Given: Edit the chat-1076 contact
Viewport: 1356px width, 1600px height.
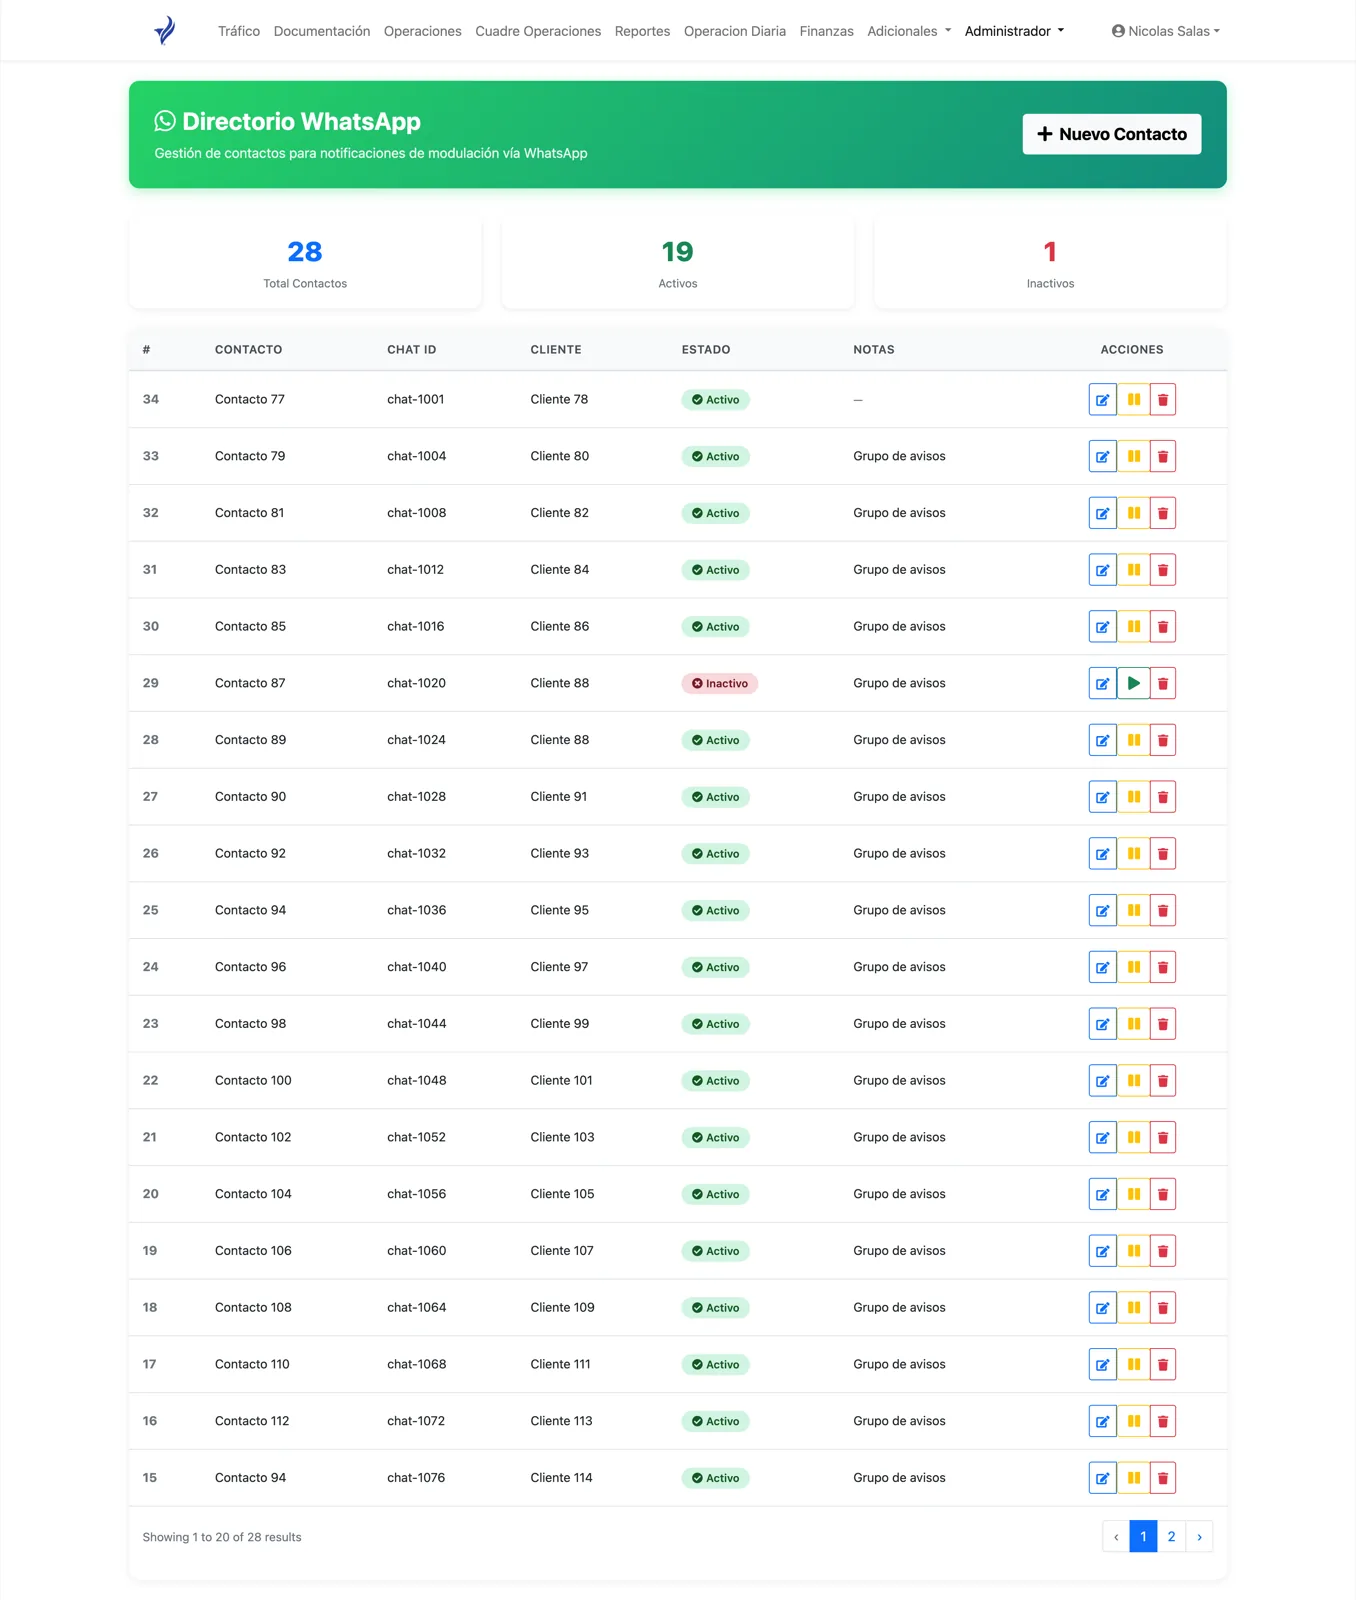Looking at the screenshot, I should [x=1102, y=1478].
